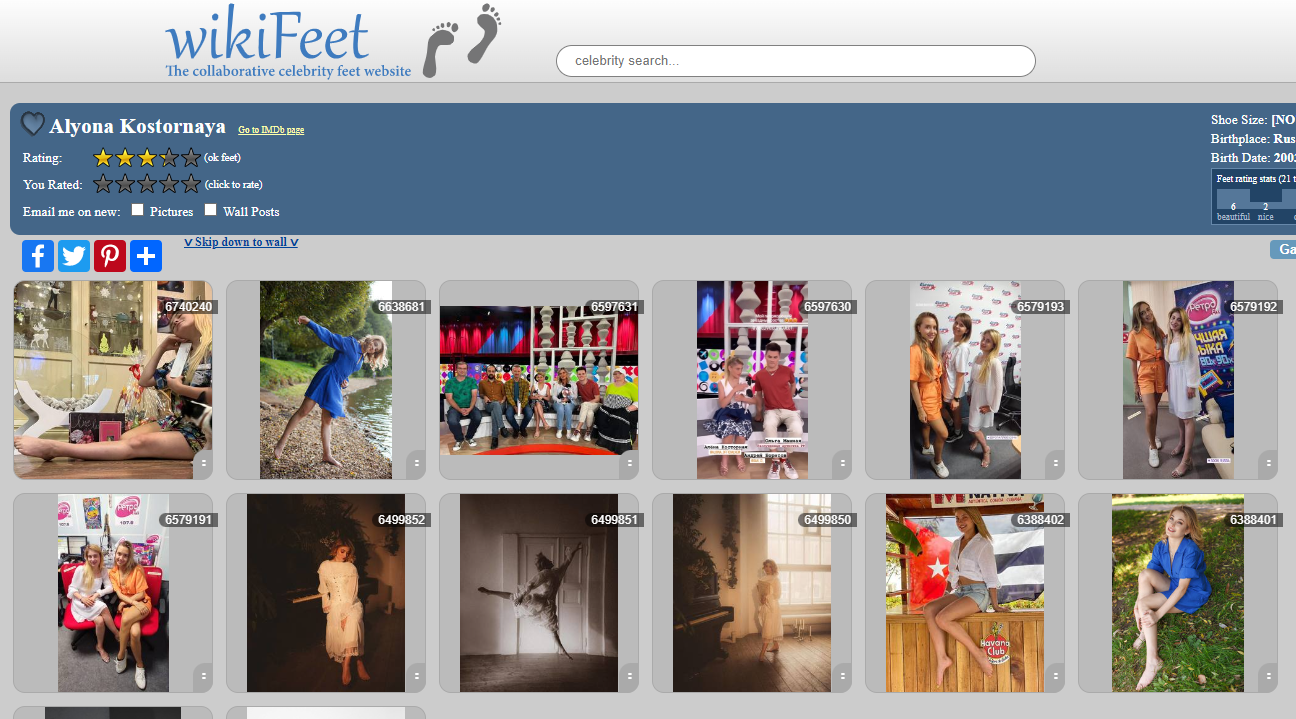
Task: Share the page via Facebook icon
Action: tap(38, 256)
